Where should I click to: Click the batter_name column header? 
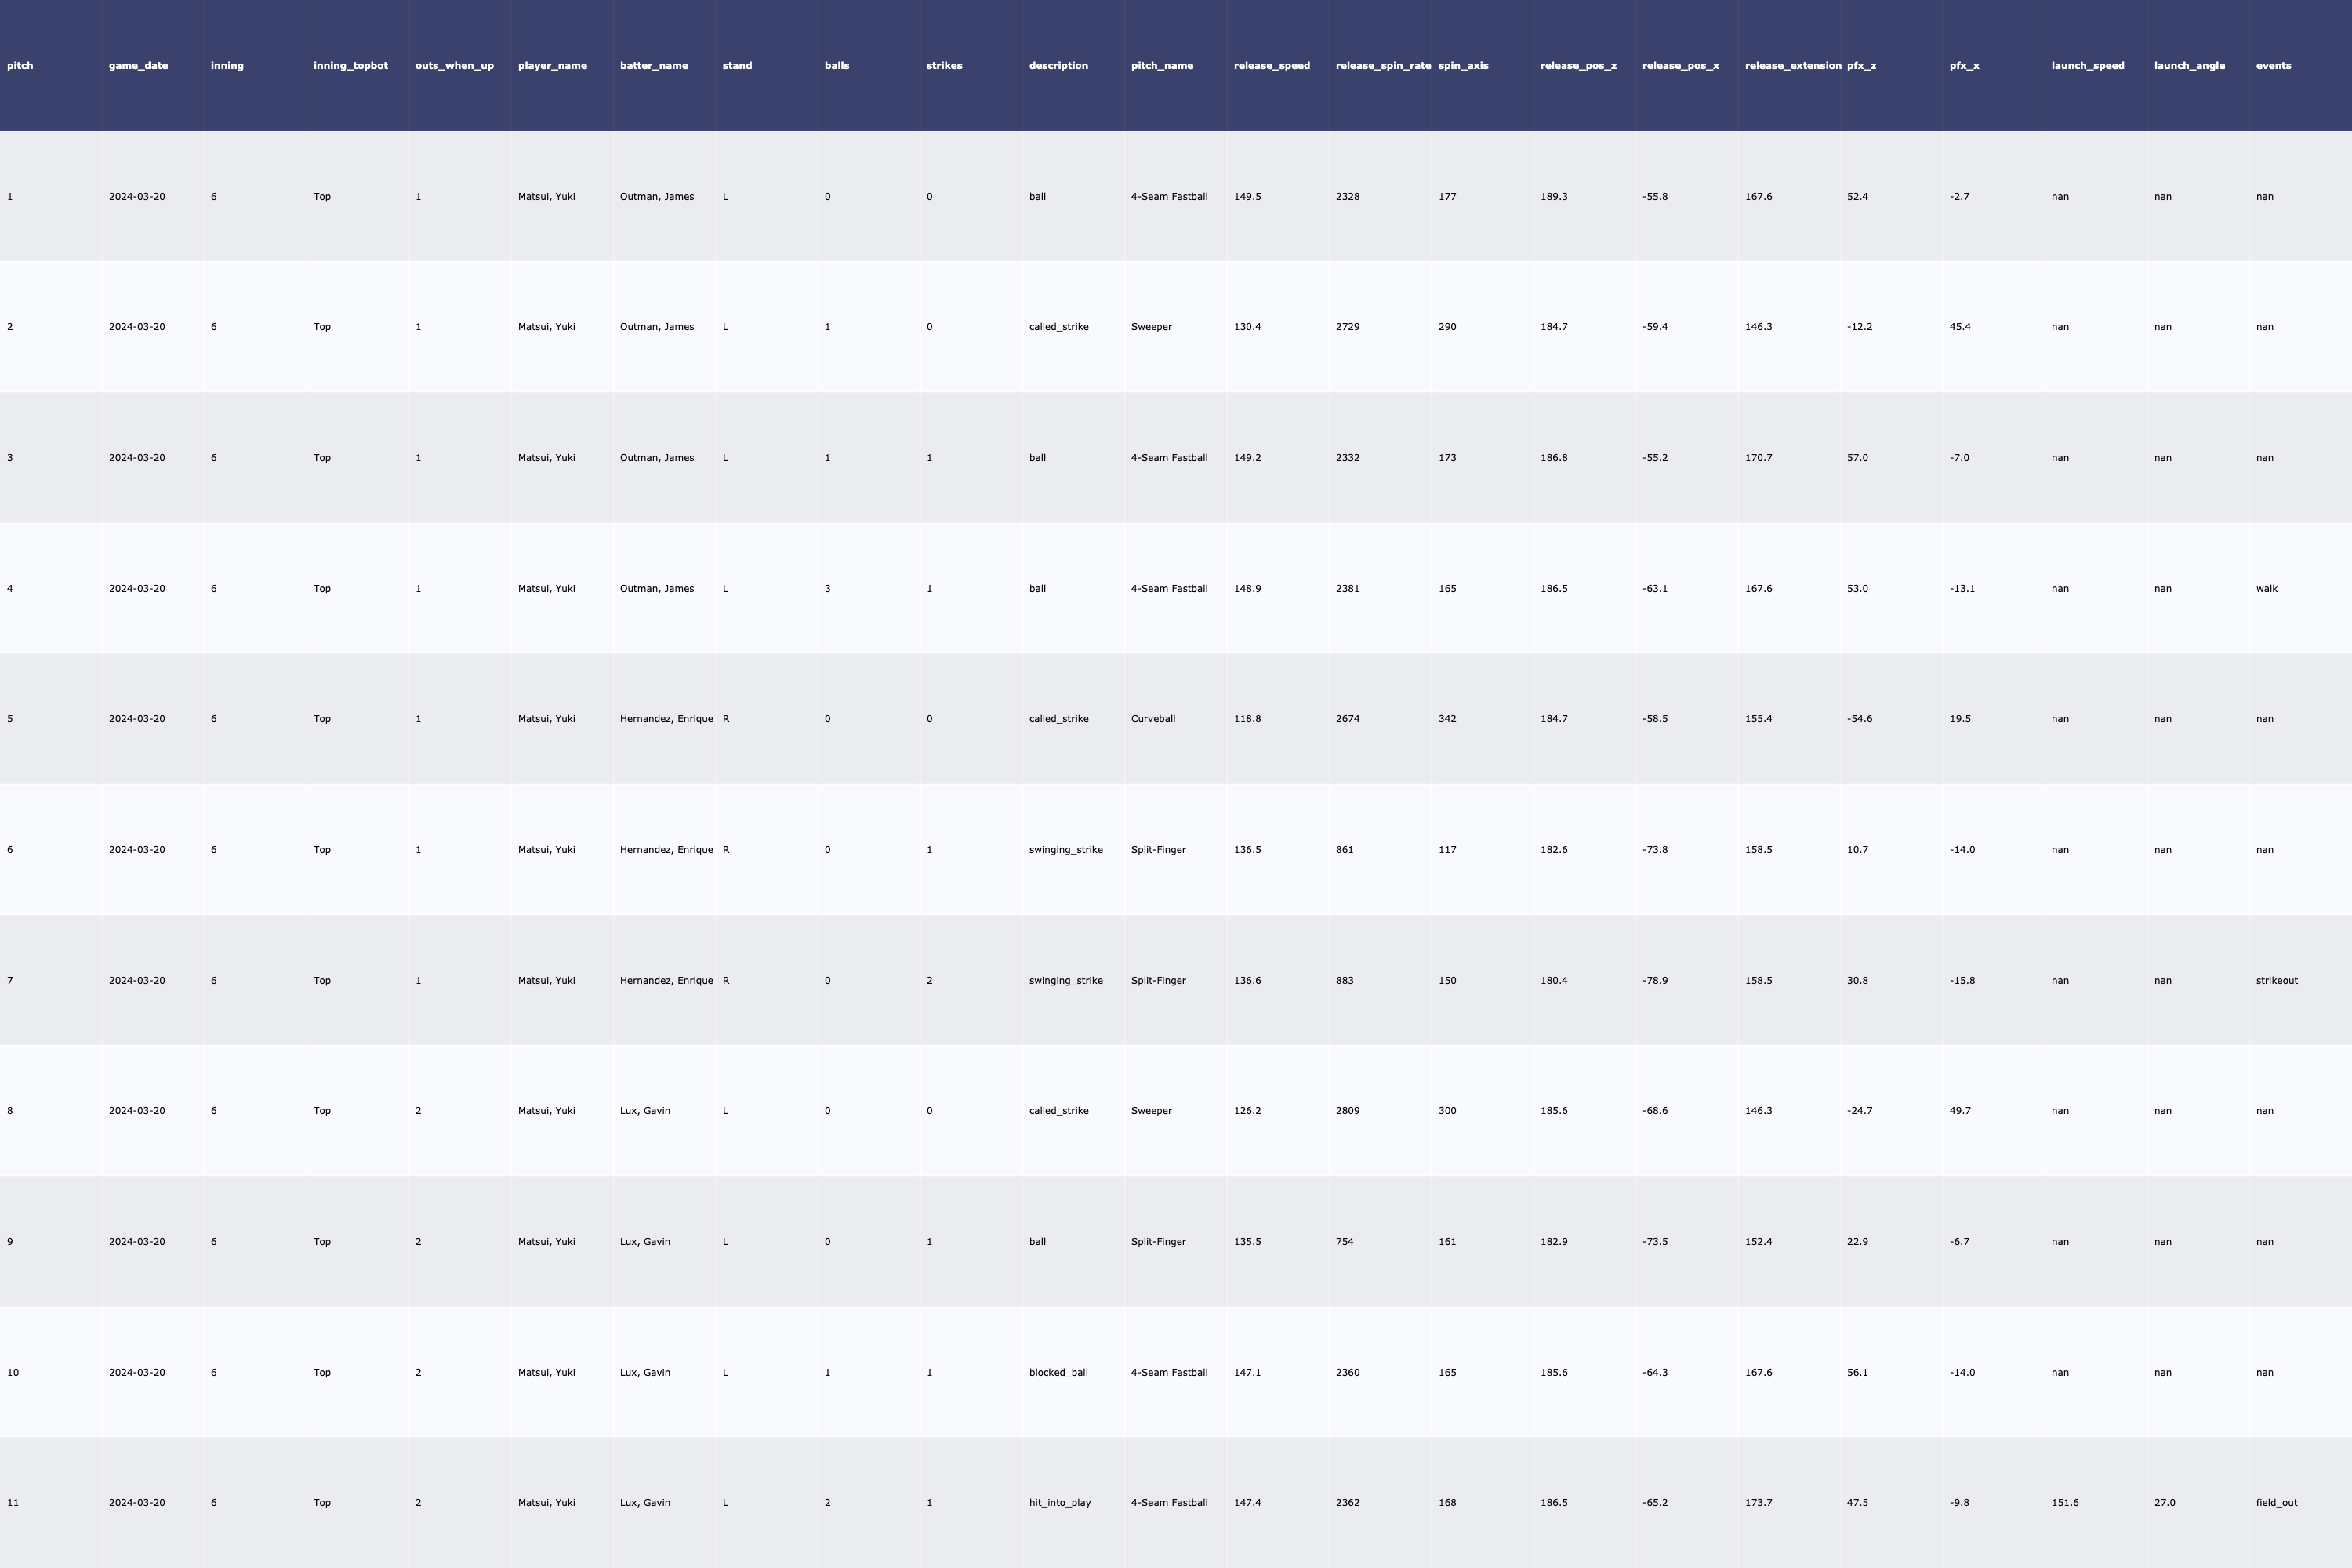click(x=653, y=66)
